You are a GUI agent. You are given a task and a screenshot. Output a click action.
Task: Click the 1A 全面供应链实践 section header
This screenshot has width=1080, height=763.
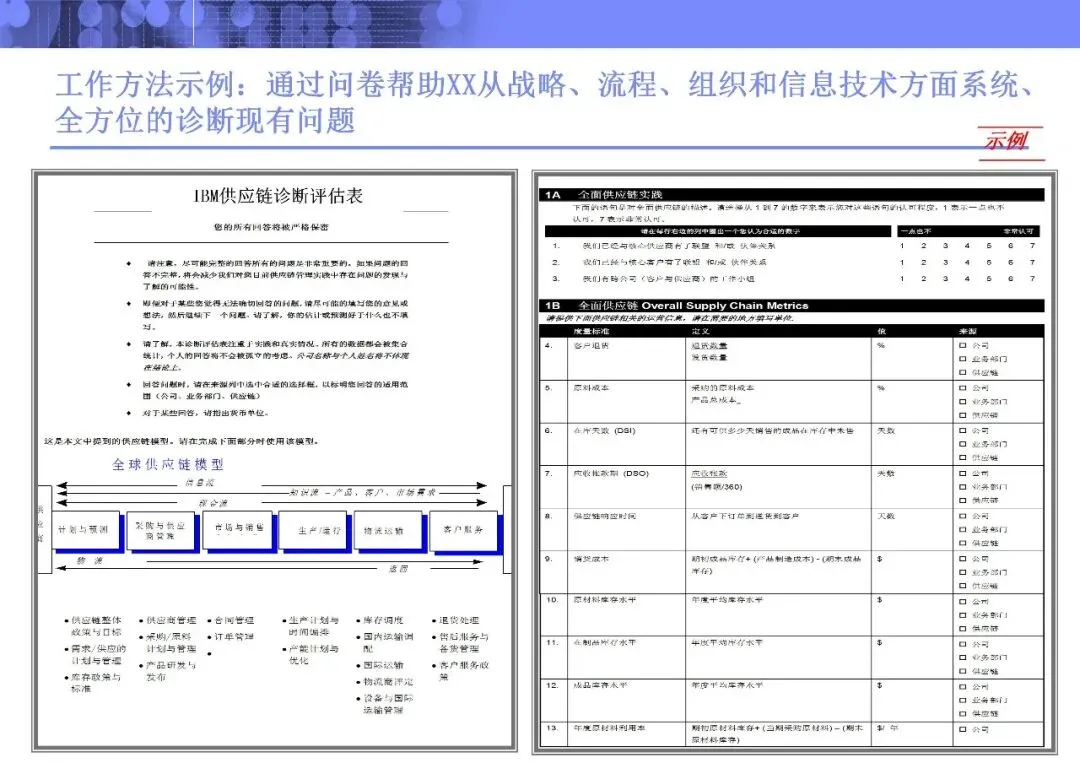point(792,195)
